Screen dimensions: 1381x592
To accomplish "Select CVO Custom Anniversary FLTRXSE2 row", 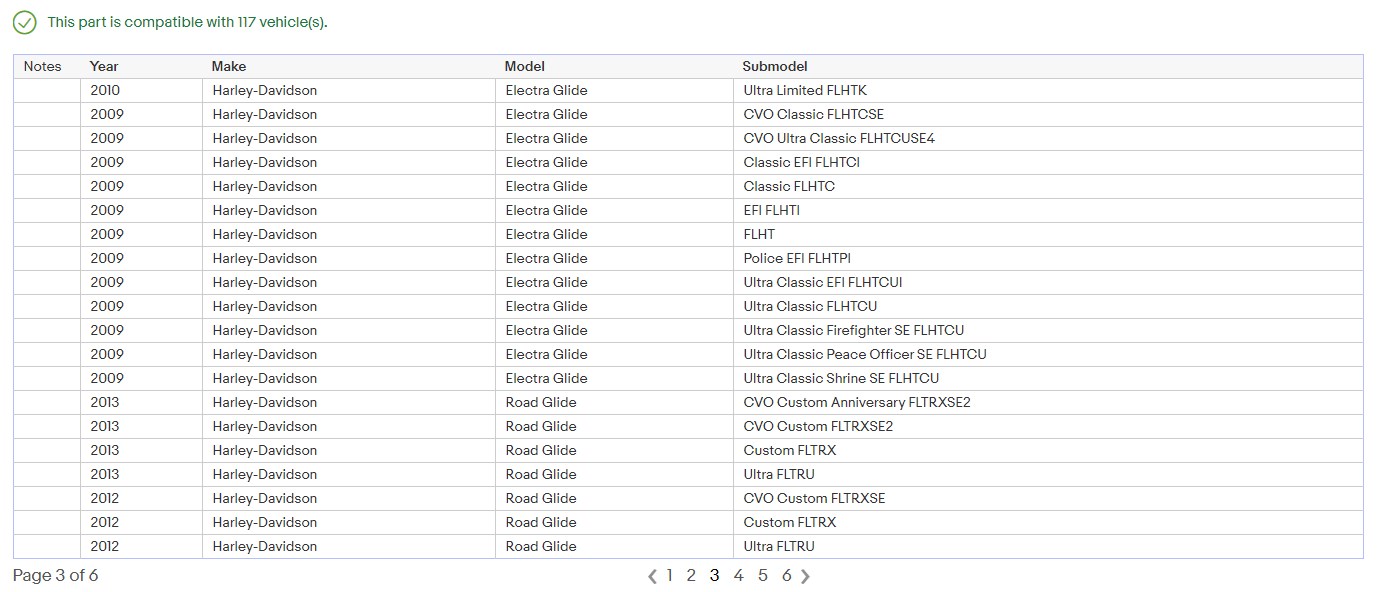I will 857,403.
